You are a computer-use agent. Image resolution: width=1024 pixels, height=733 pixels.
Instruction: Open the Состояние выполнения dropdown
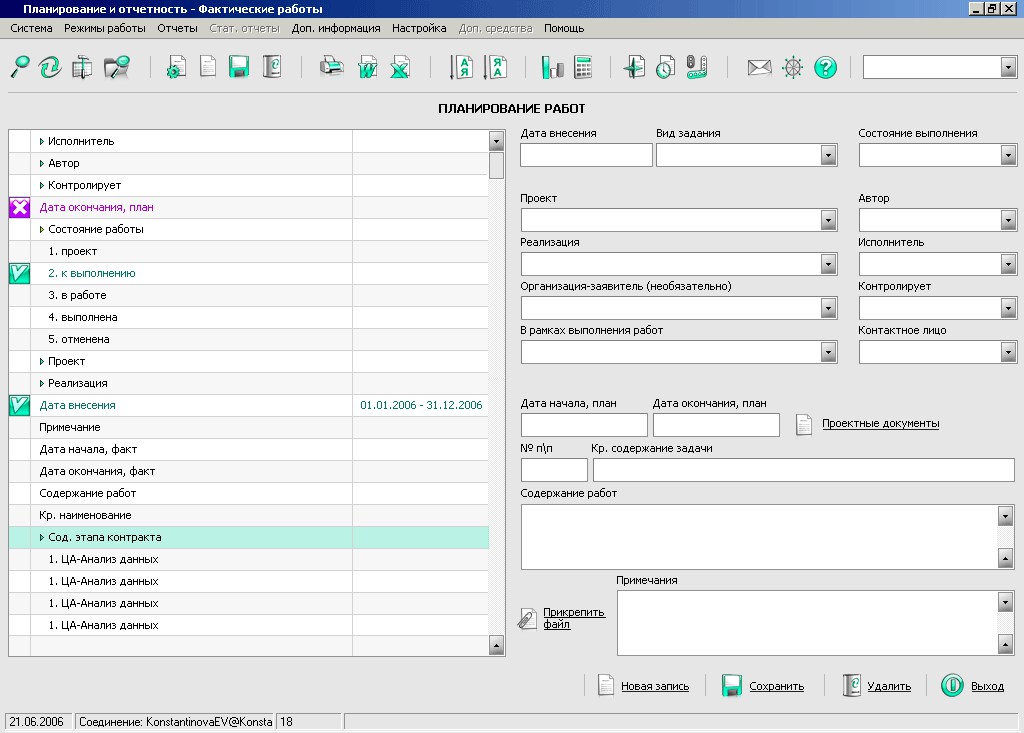coord(1008,155)
